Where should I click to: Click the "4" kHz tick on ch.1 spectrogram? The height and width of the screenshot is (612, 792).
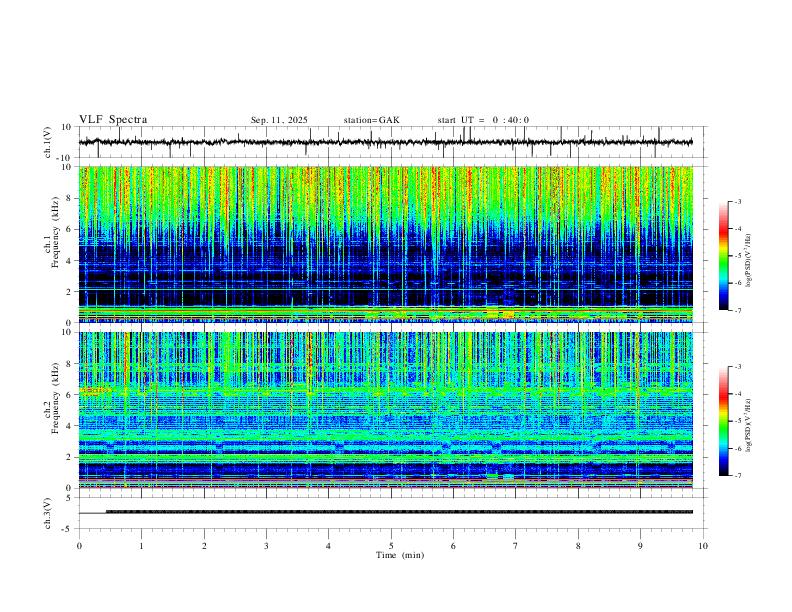(69, 261)
